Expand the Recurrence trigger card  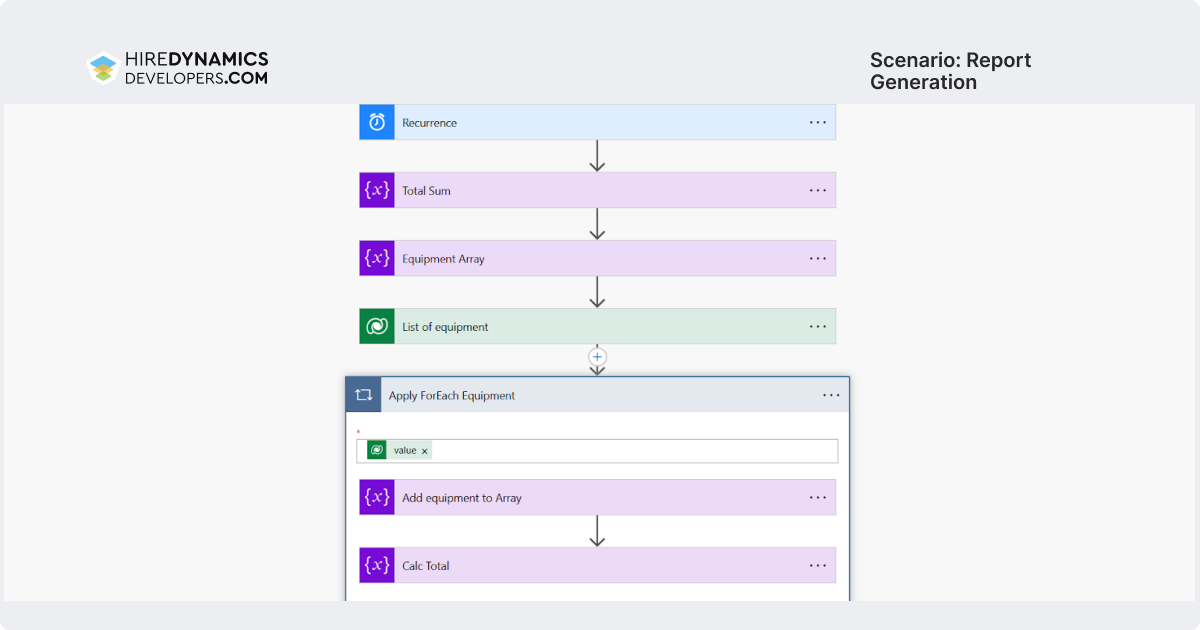pyautogui.click(x=597, y=122)
